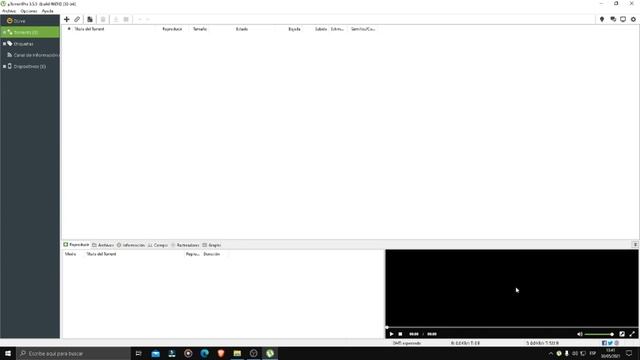Click the taskbar search box
Image resolution: width=640 pixels, height=360 pixels.
[73, 353]
